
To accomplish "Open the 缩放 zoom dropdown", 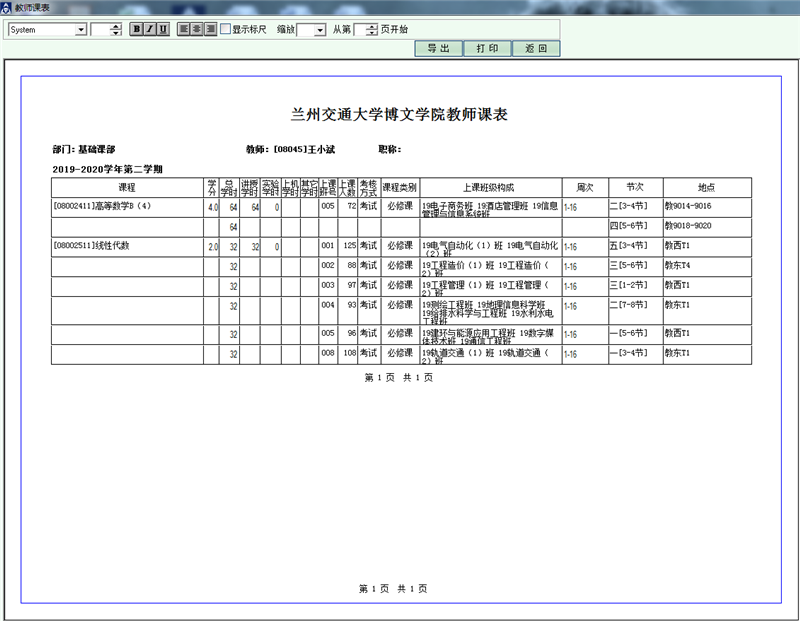I will click(x=319, y=30).
